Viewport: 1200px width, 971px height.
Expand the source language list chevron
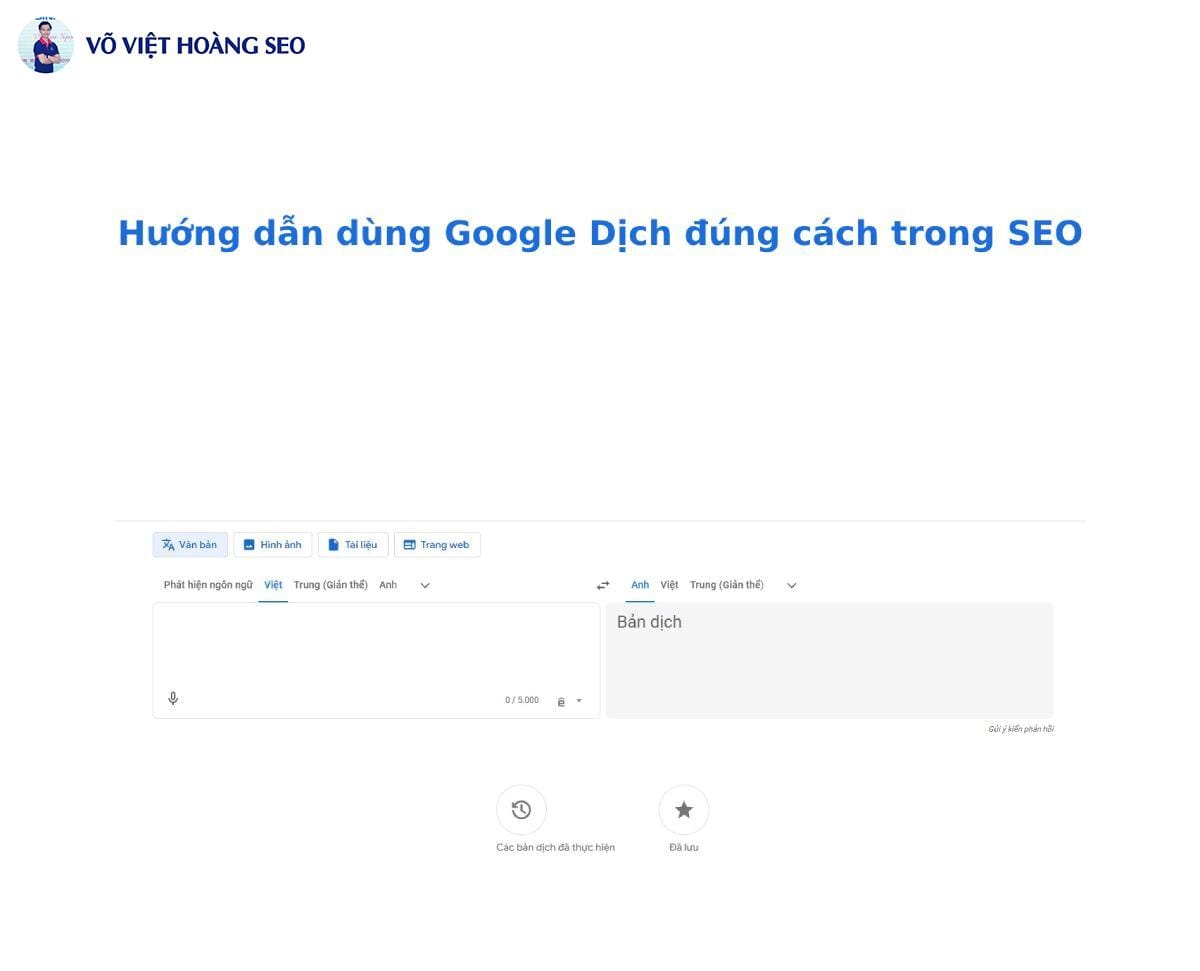coord(425,585)
